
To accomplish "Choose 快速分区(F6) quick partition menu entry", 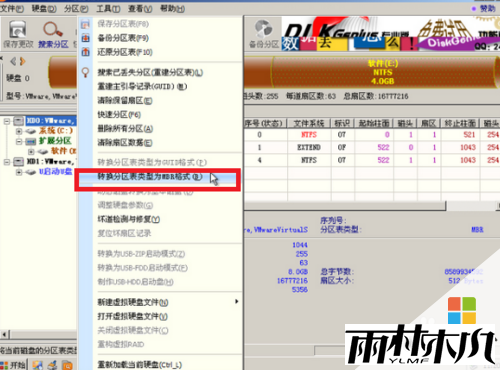I will point(119,115).
